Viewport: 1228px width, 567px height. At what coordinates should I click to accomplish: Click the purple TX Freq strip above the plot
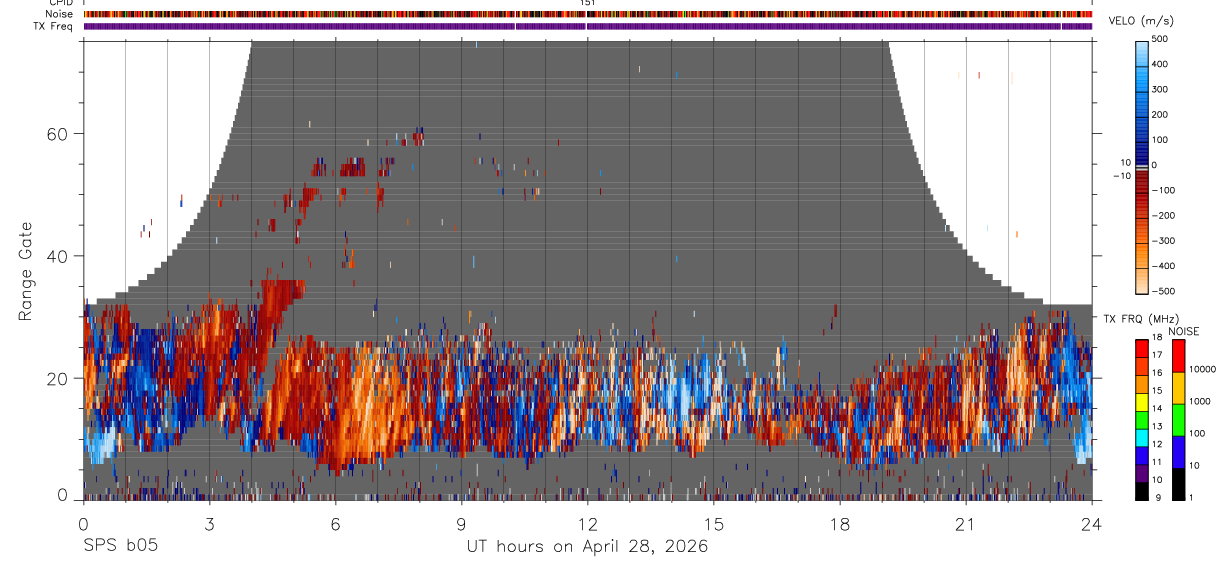click(588, 26)
